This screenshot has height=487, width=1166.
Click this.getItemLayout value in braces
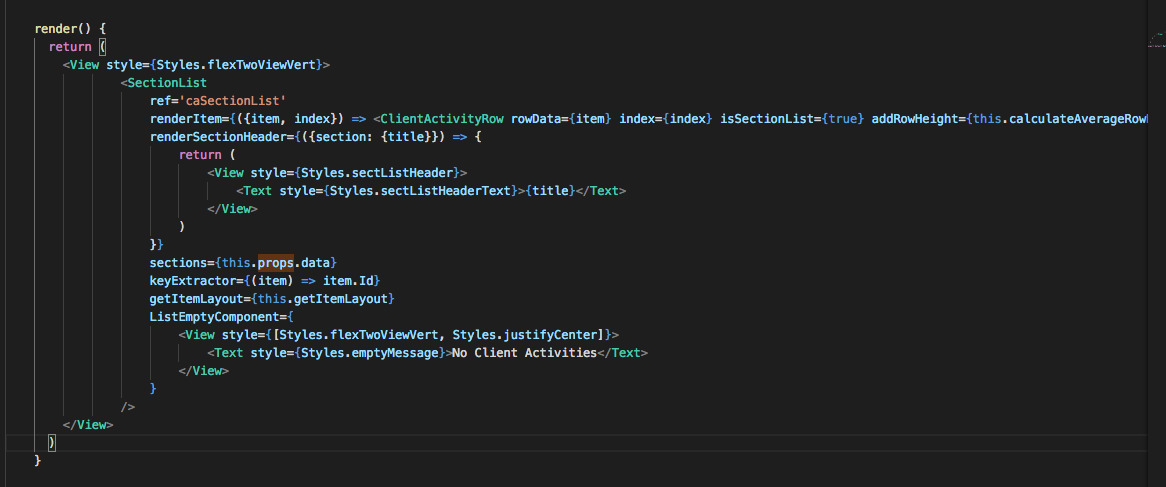pyautogui.click(x=323, y=299)
